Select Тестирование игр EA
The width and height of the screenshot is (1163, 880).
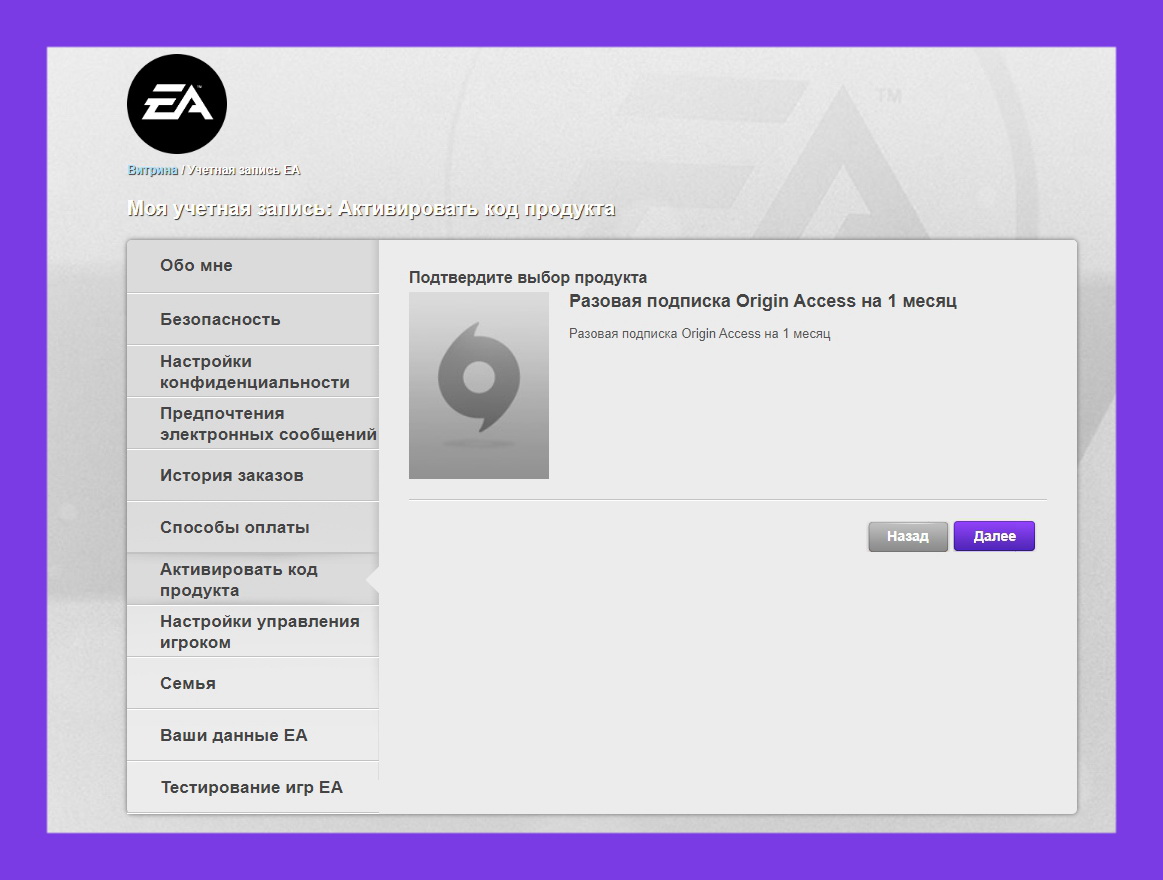pos(253,787)
